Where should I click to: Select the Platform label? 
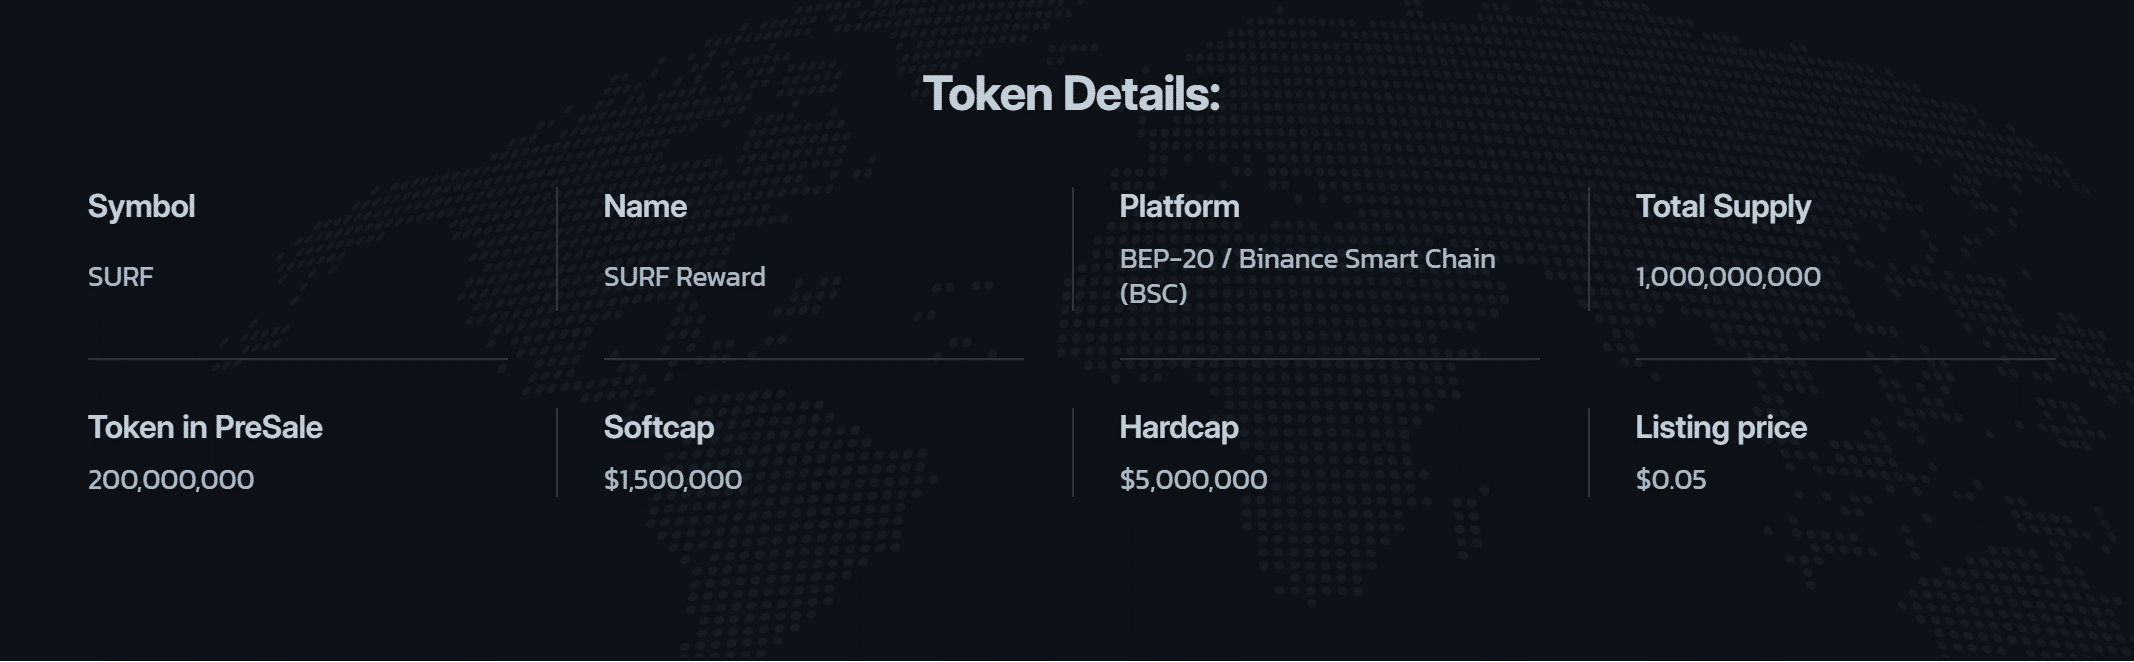1179,207
